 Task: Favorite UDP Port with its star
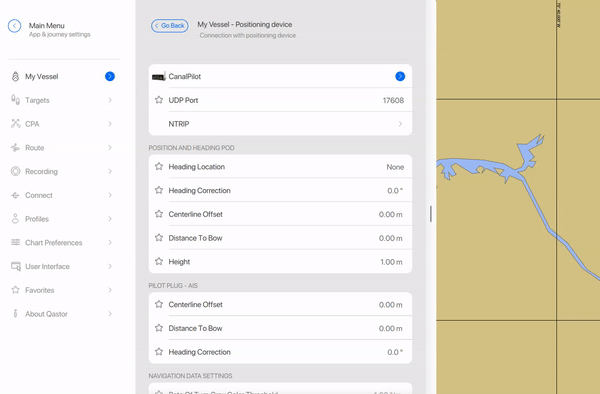(x=159, y=100)
